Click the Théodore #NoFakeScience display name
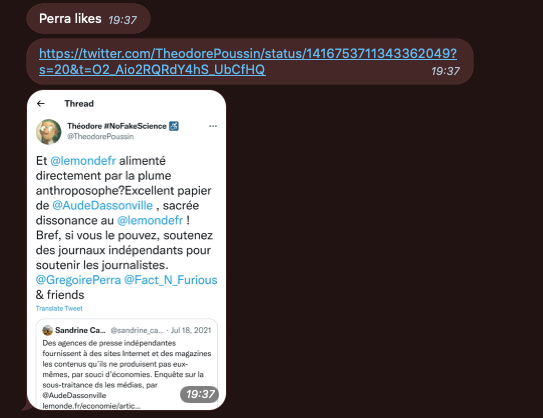543x418 pixels. [x=117, y=126]
